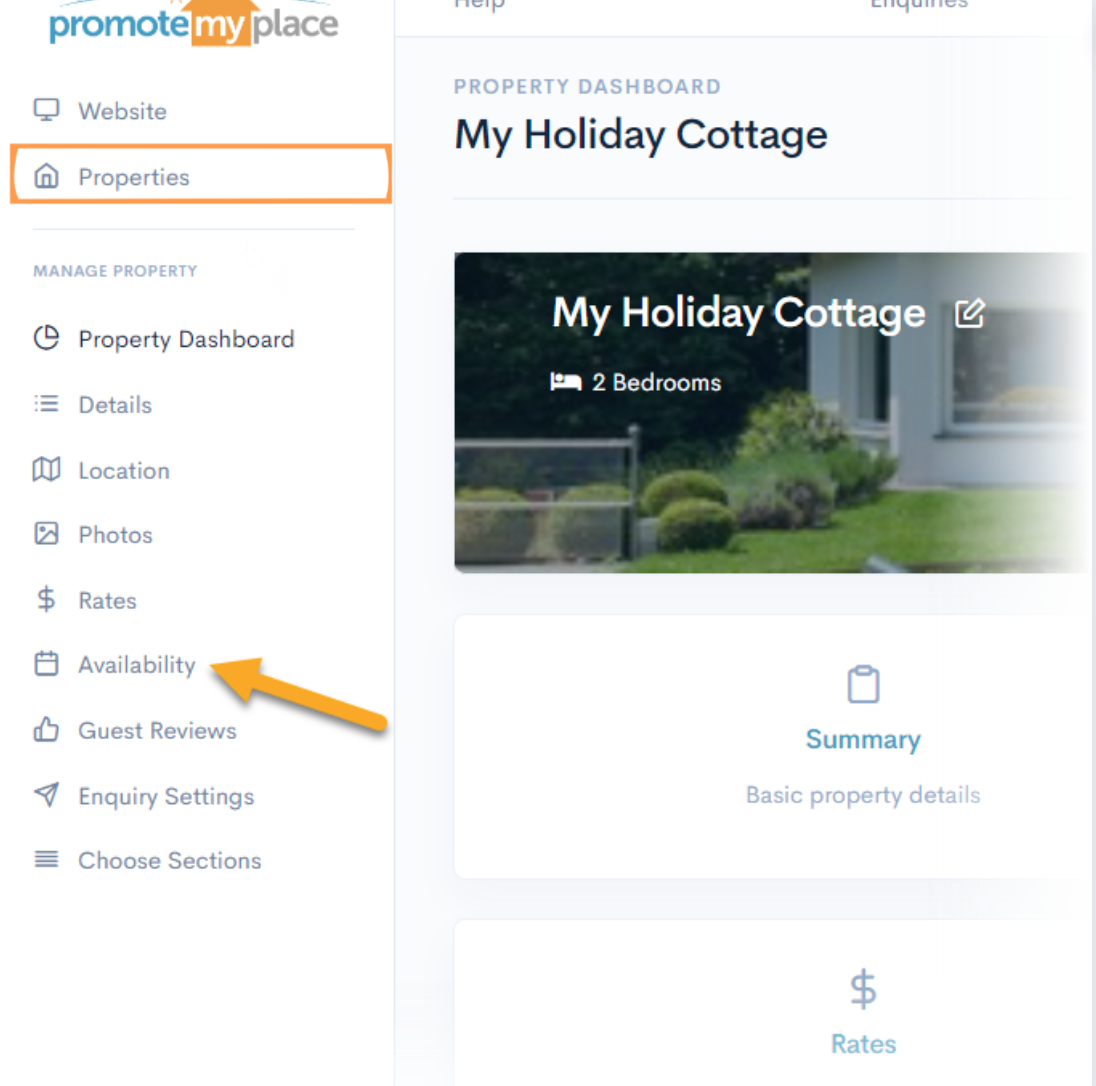Click the Rates card link
This screenshot has width=1096, height=1086.
tap(863, 1043)
